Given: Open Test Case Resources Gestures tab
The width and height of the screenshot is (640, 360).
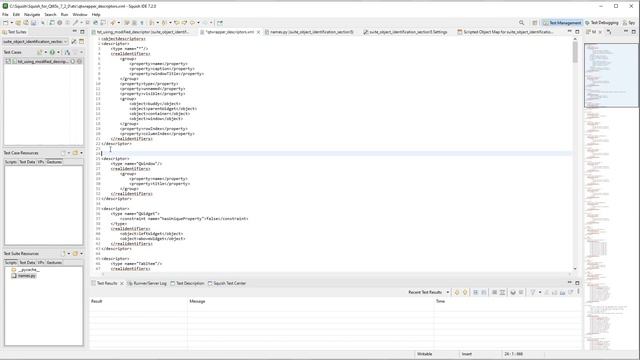Looking at the screenshot, I should (x=54, y=162).
